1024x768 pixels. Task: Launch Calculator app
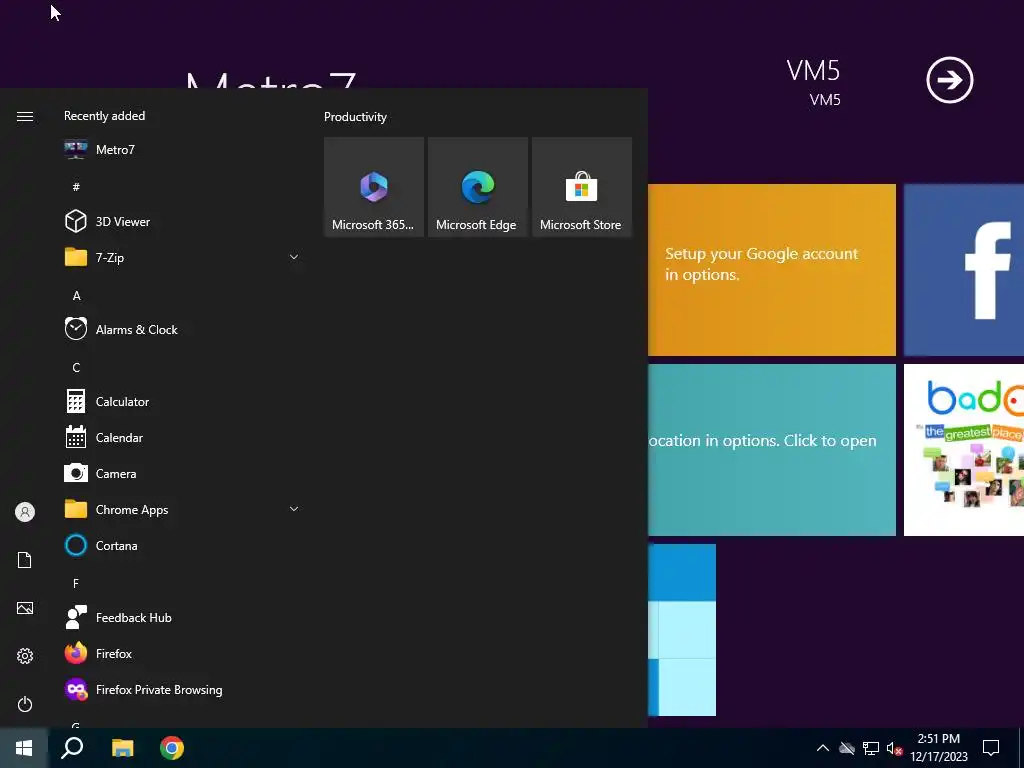click(x=181, y=401)
